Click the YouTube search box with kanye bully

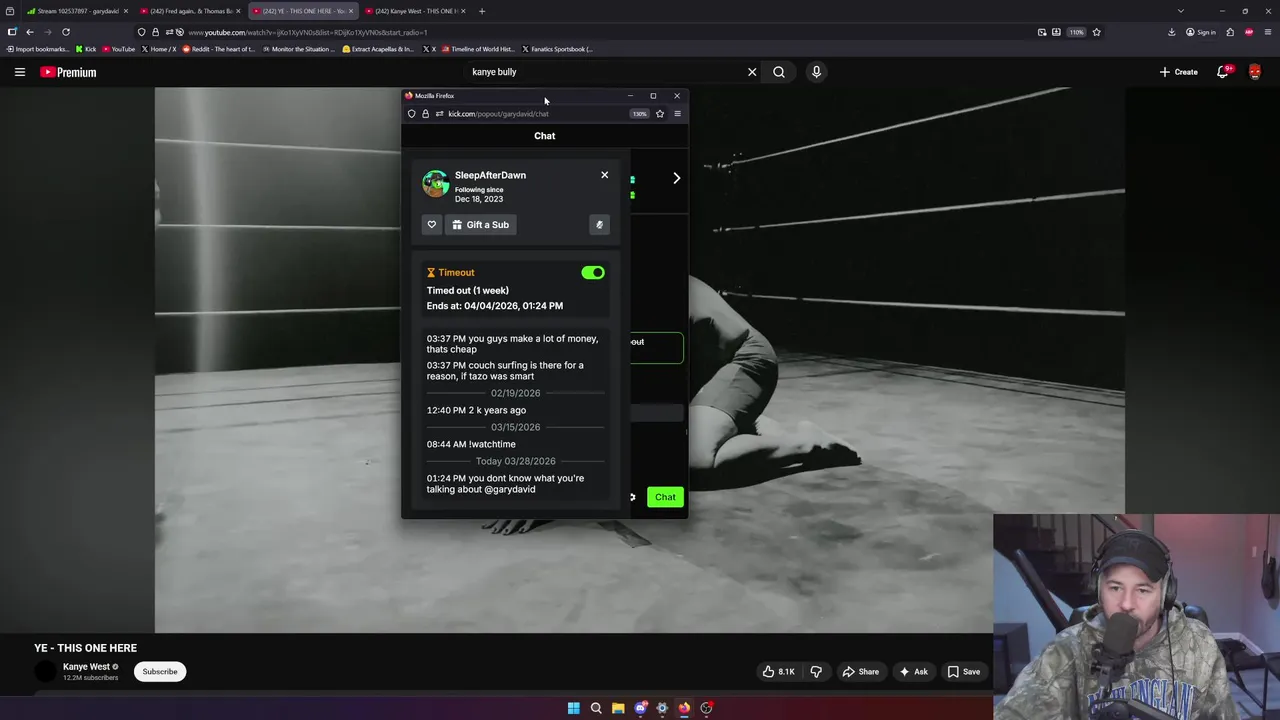(x=605, y=72)
